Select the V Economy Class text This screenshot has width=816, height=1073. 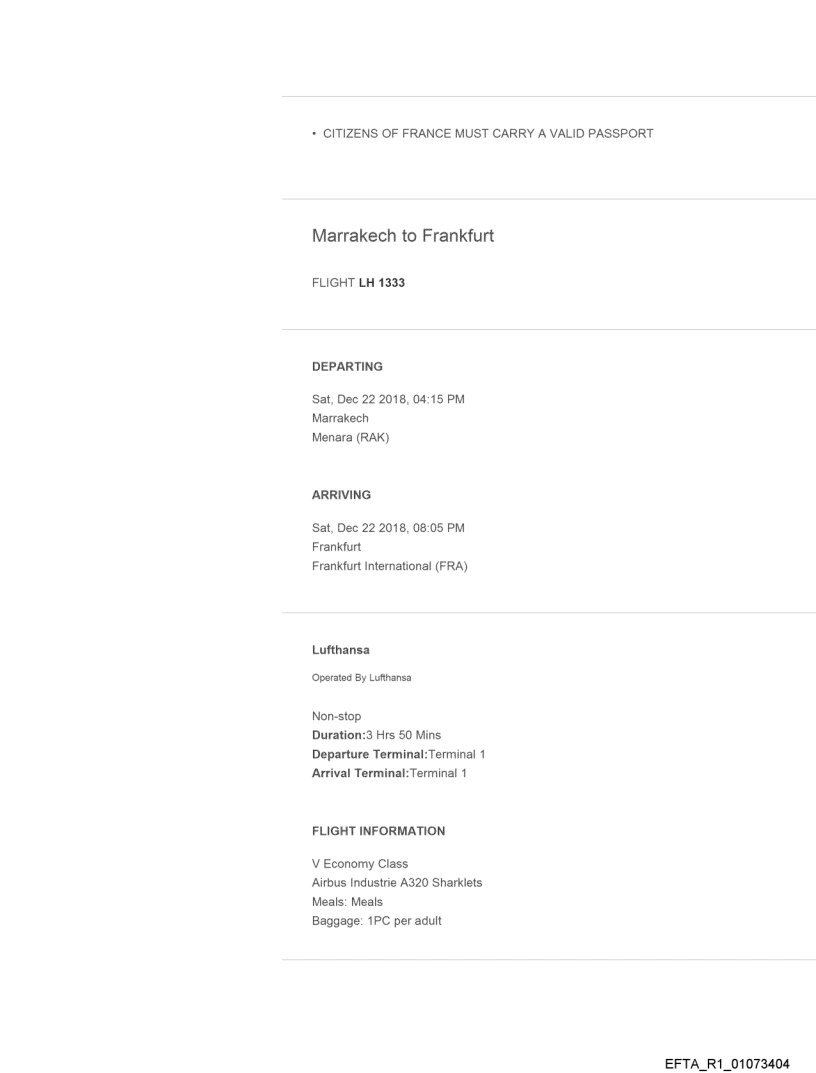tap(360, 864)
